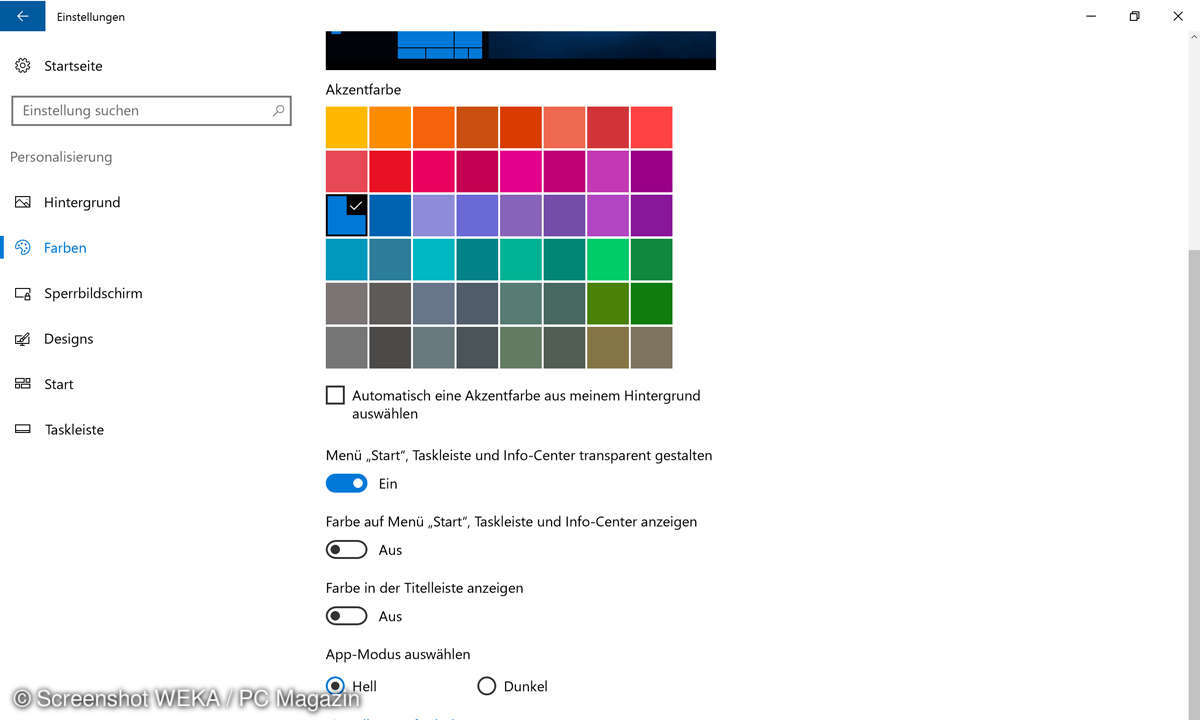This screenshot has height=720, width=1200.
Task: Click the Start tiles icon
Action: point(22,384)
